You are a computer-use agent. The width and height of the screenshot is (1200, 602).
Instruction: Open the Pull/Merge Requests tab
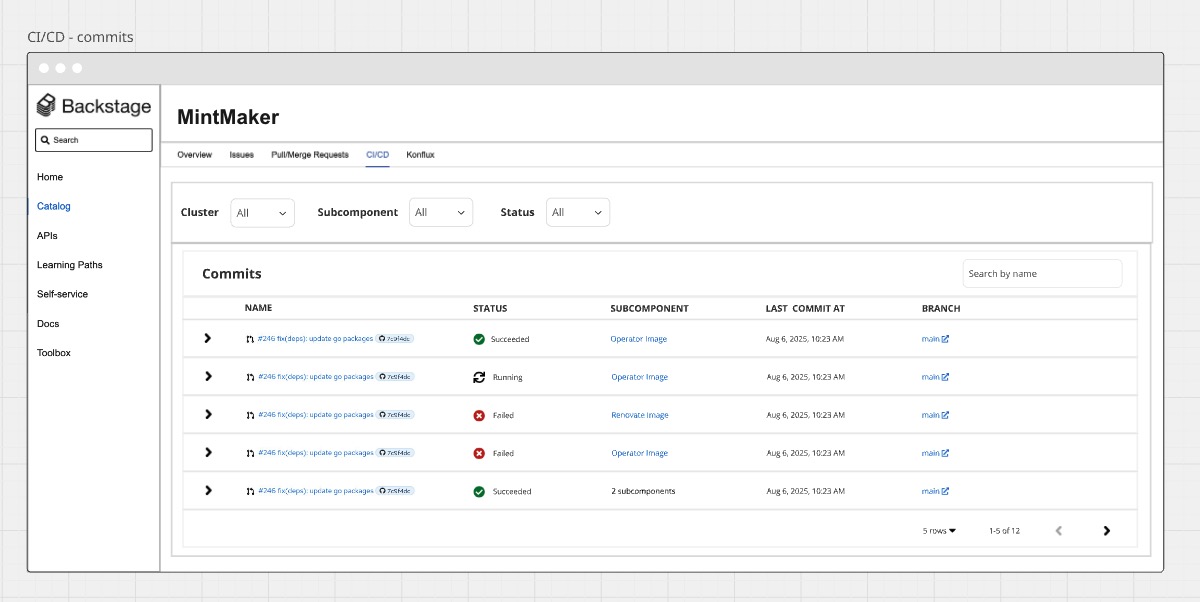(x=310, y=155)
